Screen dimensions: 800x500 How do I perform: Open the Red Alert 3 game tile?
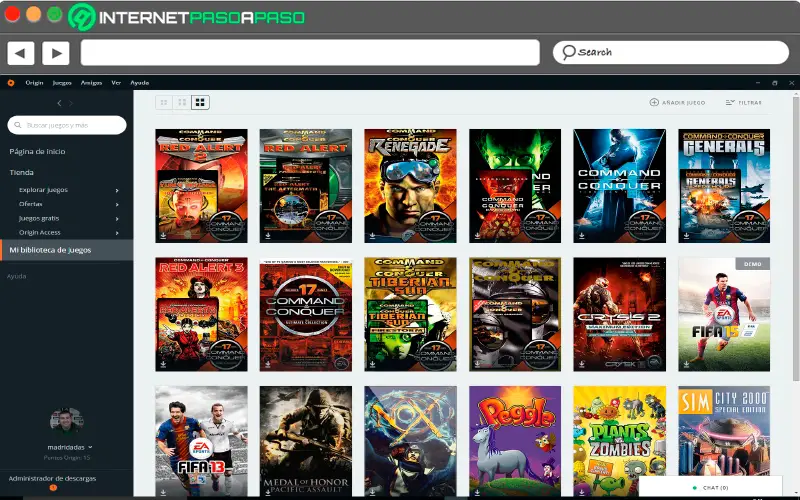click(x=202, y=314)
